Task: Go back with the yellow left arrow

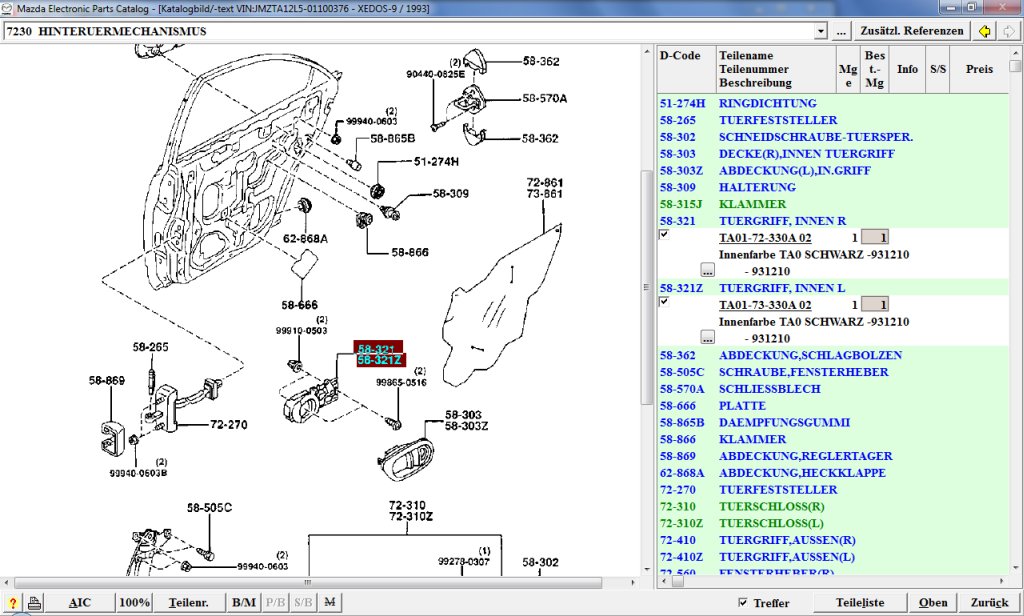Action: coord(984,31)
